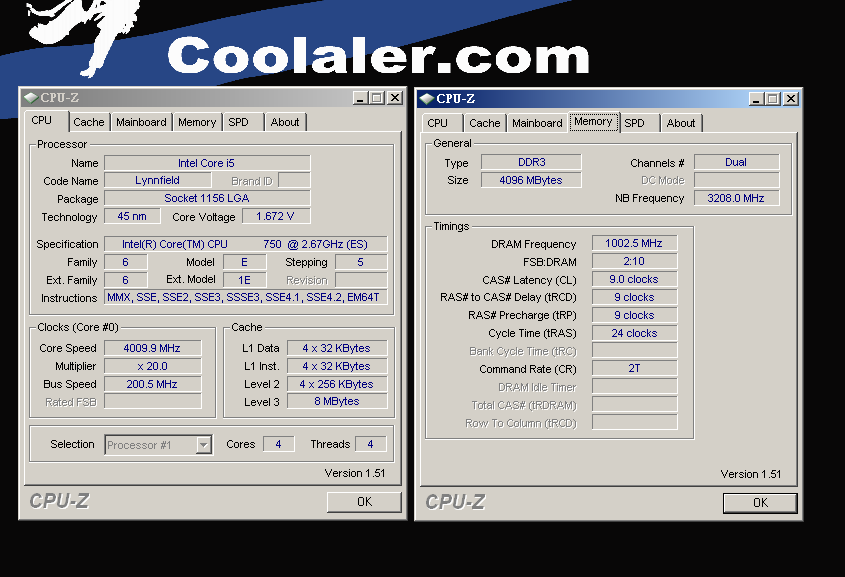
Task: Click the Level 3 value '8 MBytes'
Action: pos(337,401)
